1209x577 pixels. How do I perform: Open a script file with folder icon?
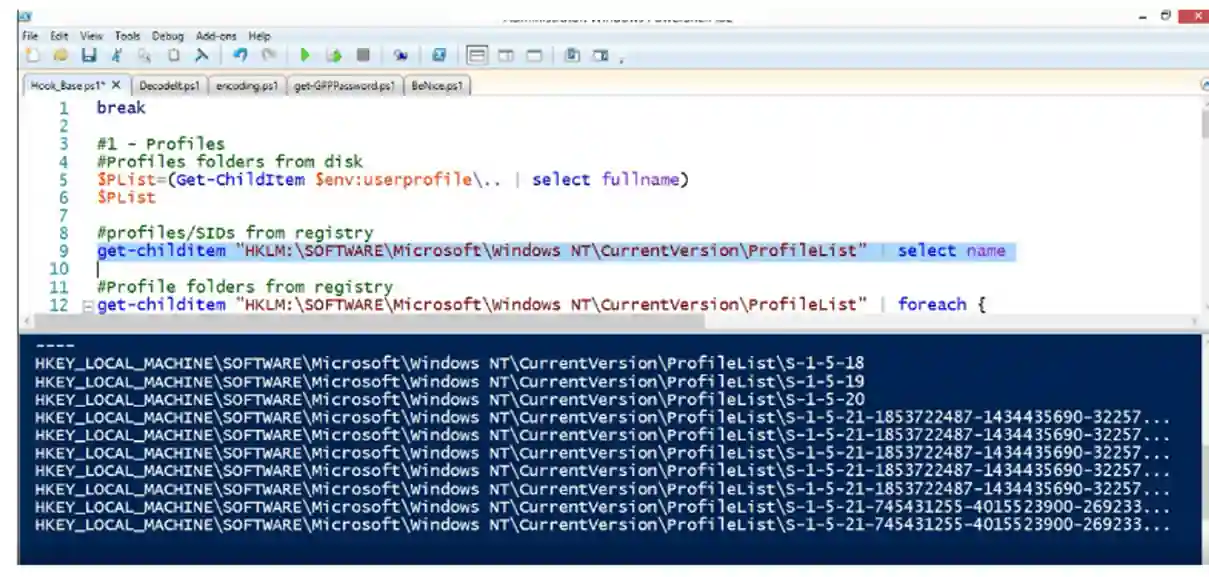point(60,56)
